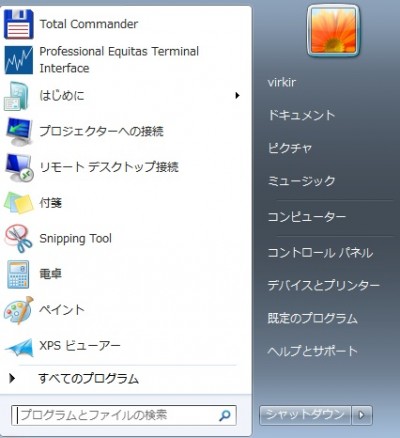
Task: Open コントロール パネル link
Action: [320, 253]
